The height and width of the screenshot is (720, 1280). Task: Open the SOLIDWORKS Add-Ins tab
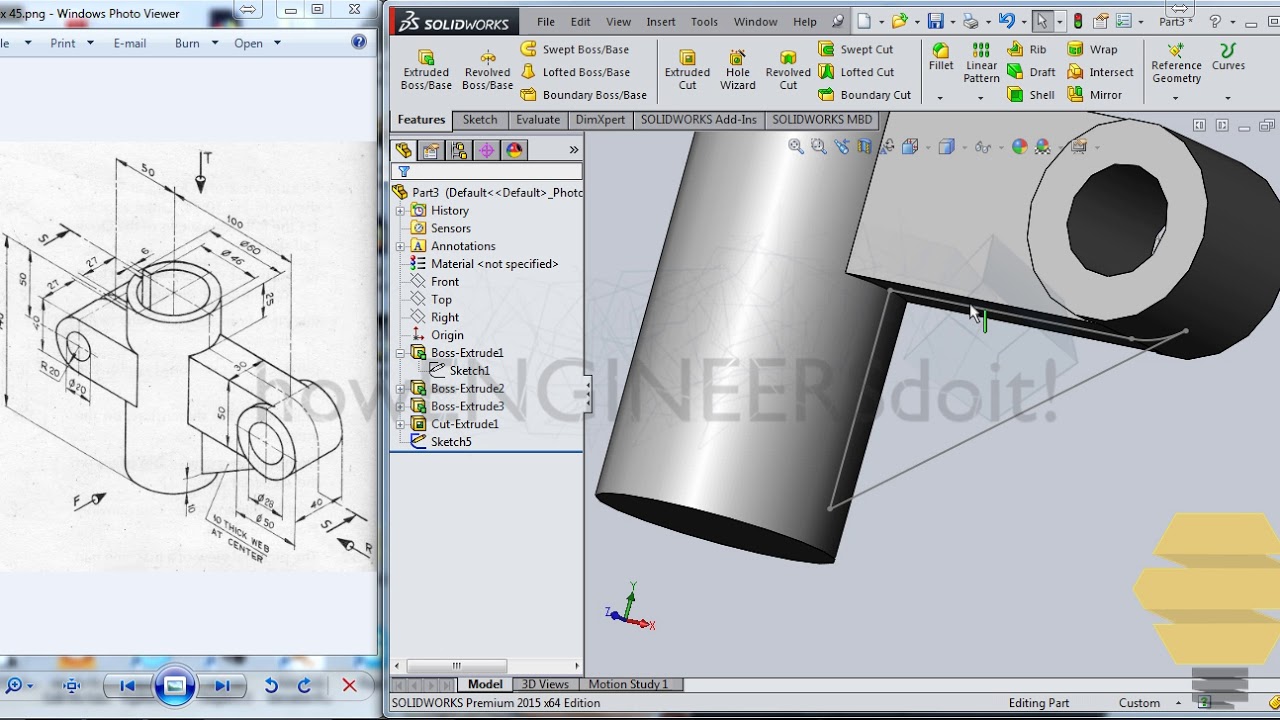pyautogui.click(x=699, y=120)
